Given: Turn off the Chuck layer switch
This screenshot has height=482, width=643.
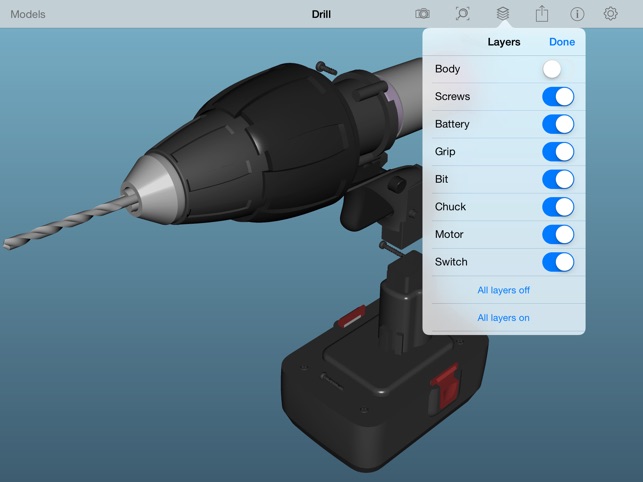Looking at the screenshot, I should pos(558,207).
